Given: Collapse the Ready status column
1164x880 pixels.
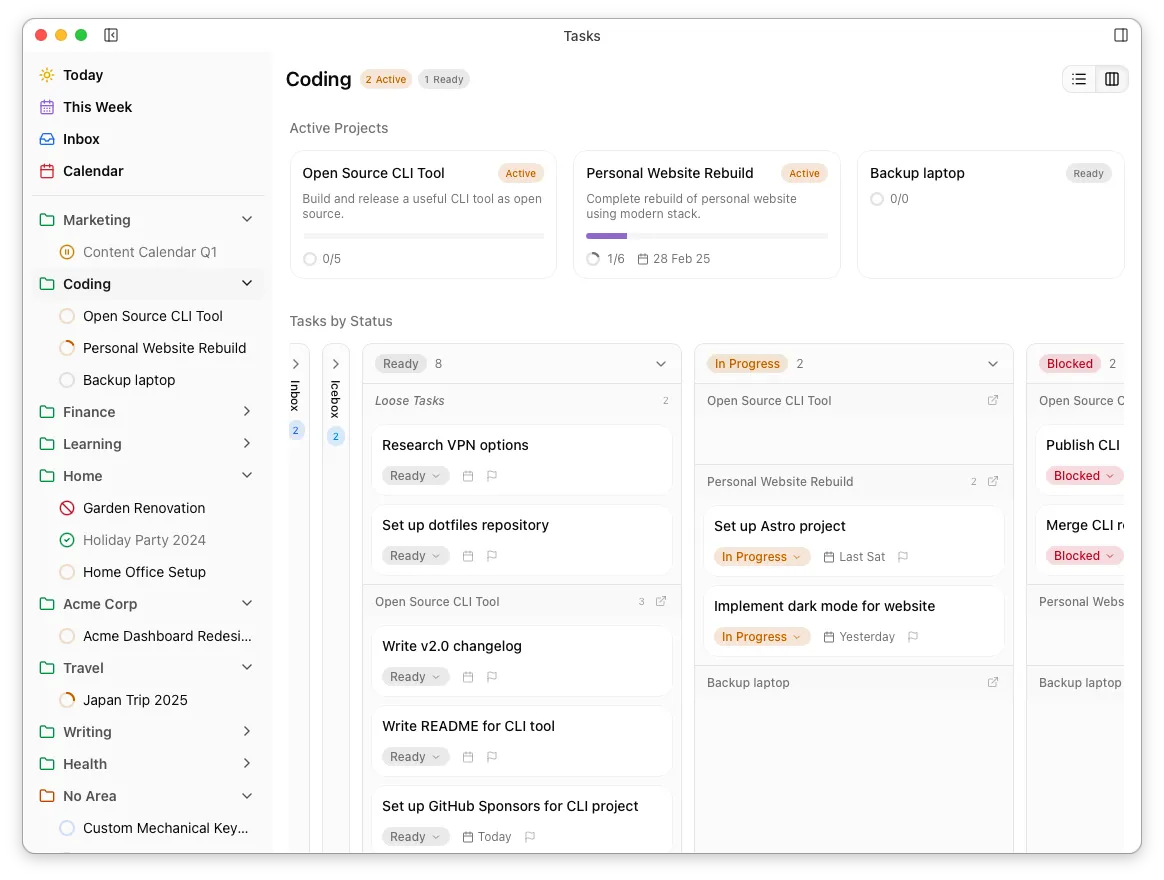Looking at the screenshot, I should click(x=659, y=363).
